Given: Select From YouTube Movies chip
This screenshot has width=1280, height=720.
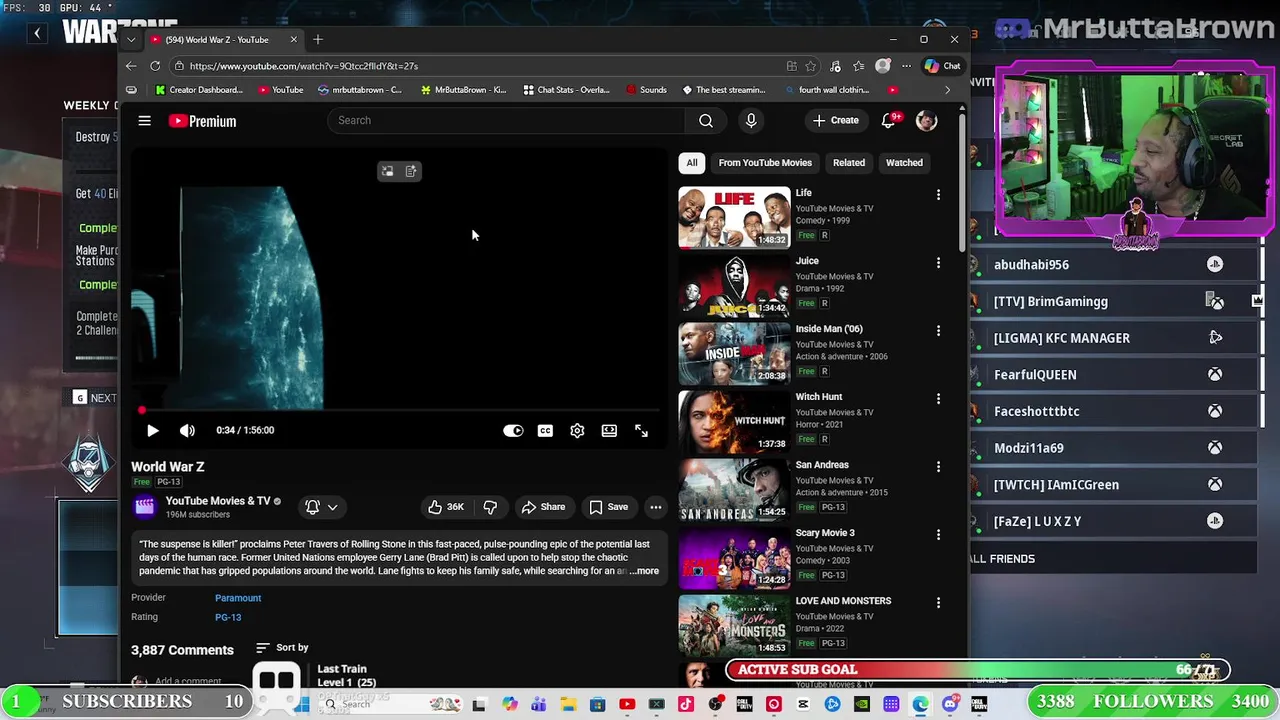Looking at the screenshot, I should [765, 163].
